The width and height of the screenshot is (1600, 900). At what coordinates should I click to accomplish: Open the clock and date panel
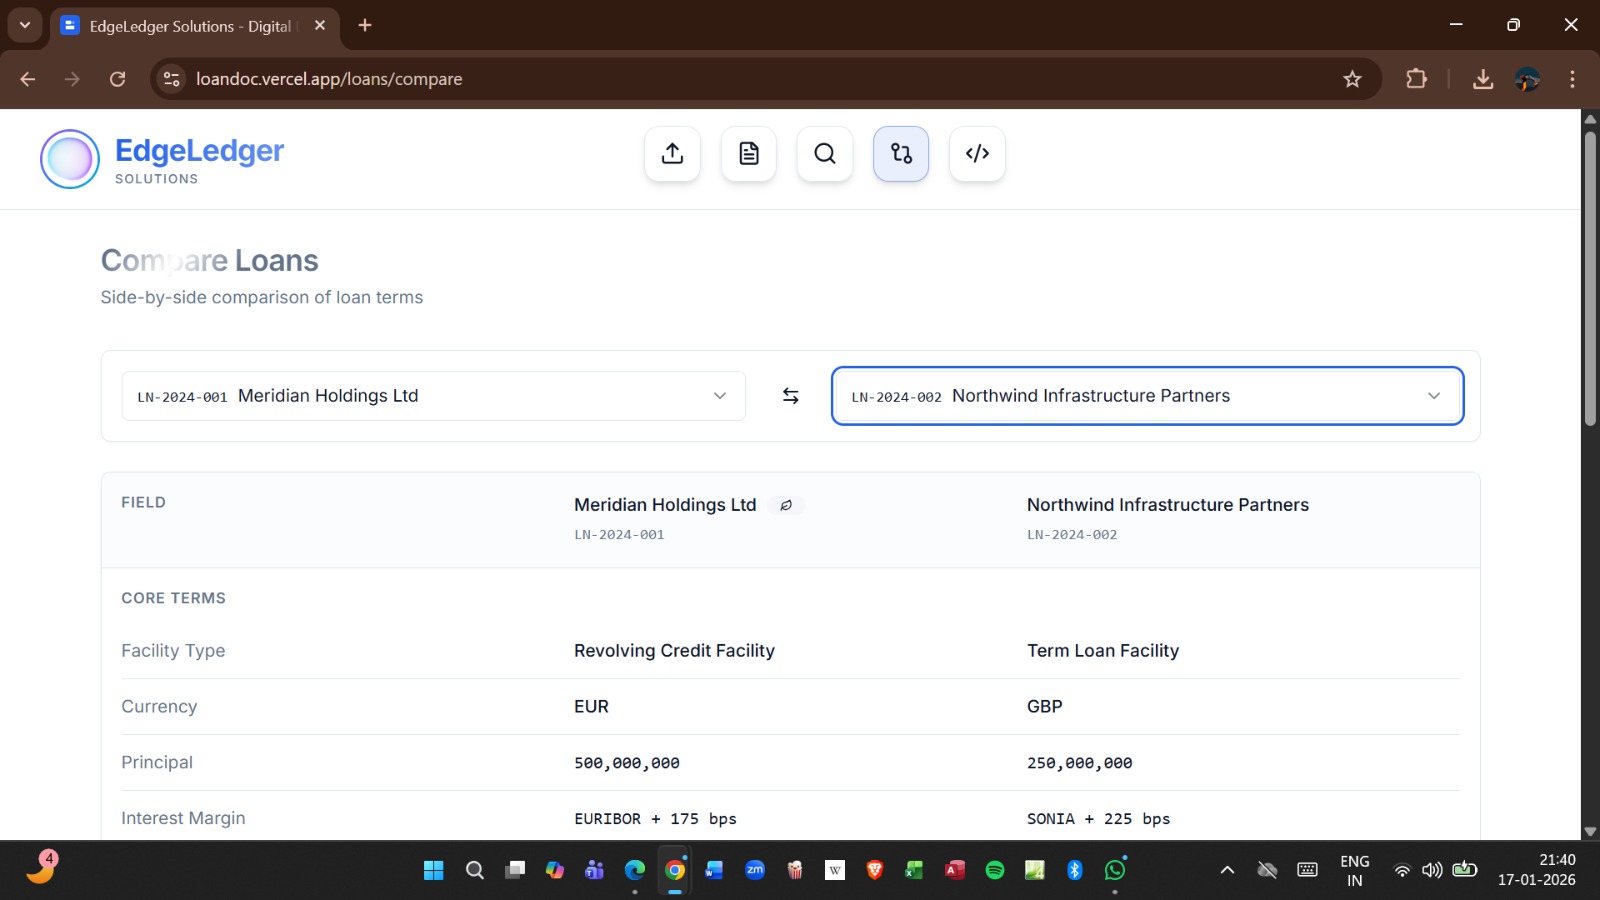(1537, 870)
